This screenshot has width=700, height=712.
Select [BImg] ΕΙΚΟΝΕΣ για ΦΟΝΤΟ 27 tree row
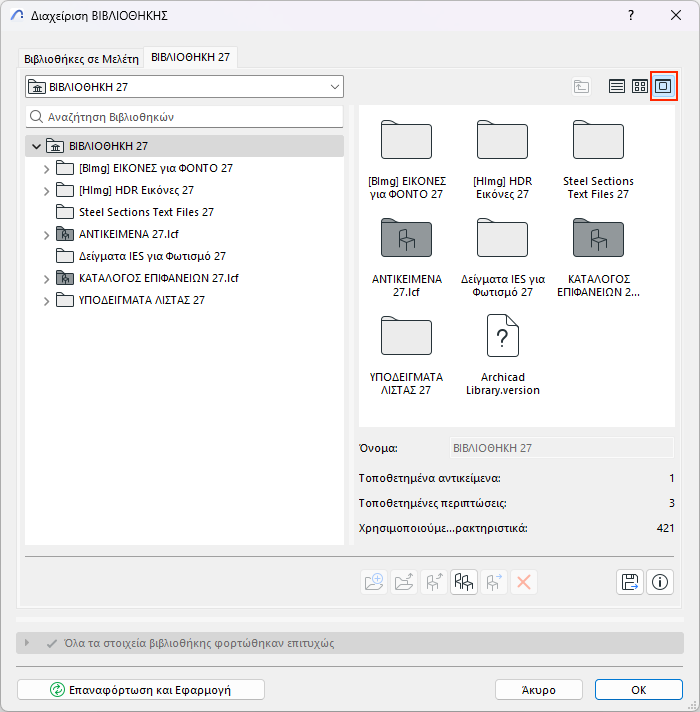[184, 168]
